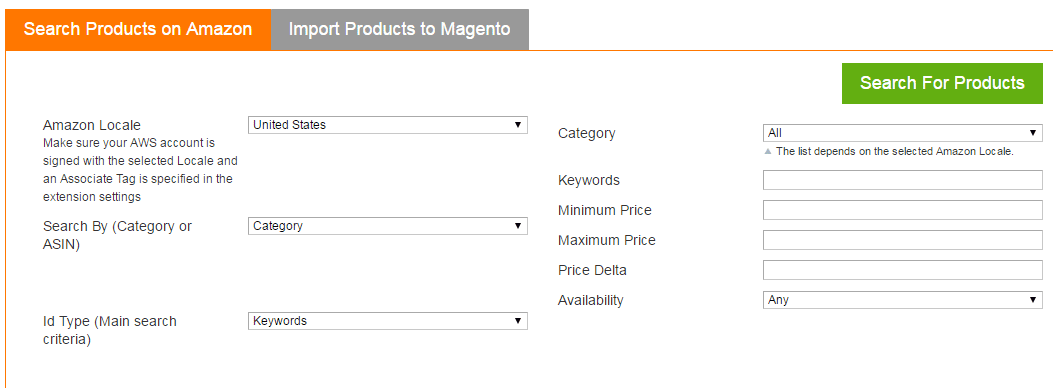Click the note about list depending on Locale
The height and width of the screenshot is (388, 1053).
pos(895,152)
